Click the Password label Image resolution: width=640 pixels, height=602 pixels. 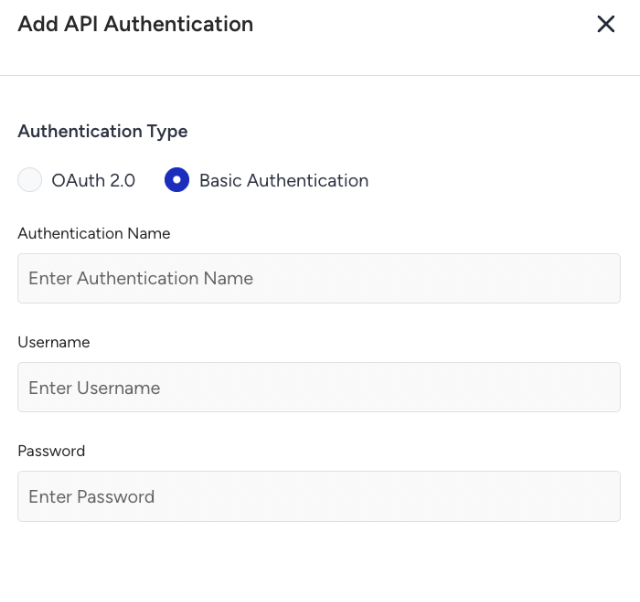click(x=51, y=451)
